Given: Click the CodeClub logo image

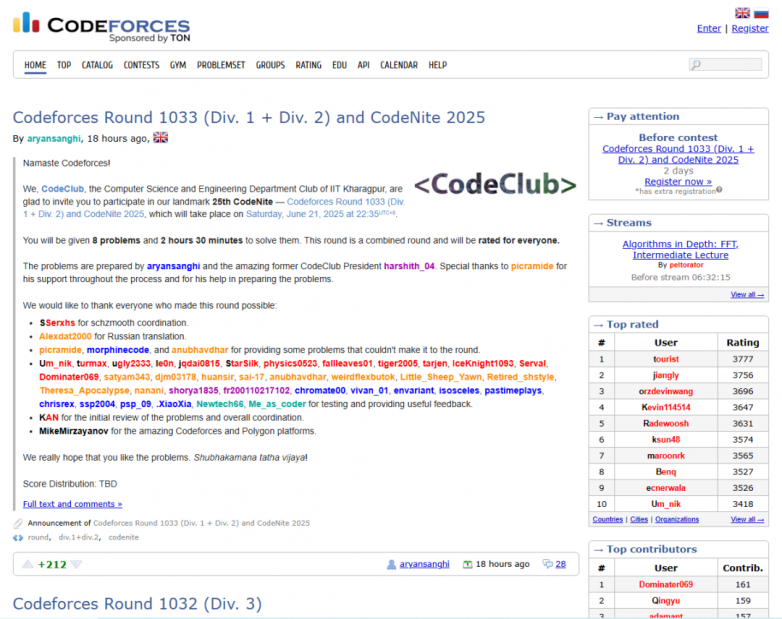Looking at the screenshot, I should click(495, 185).
